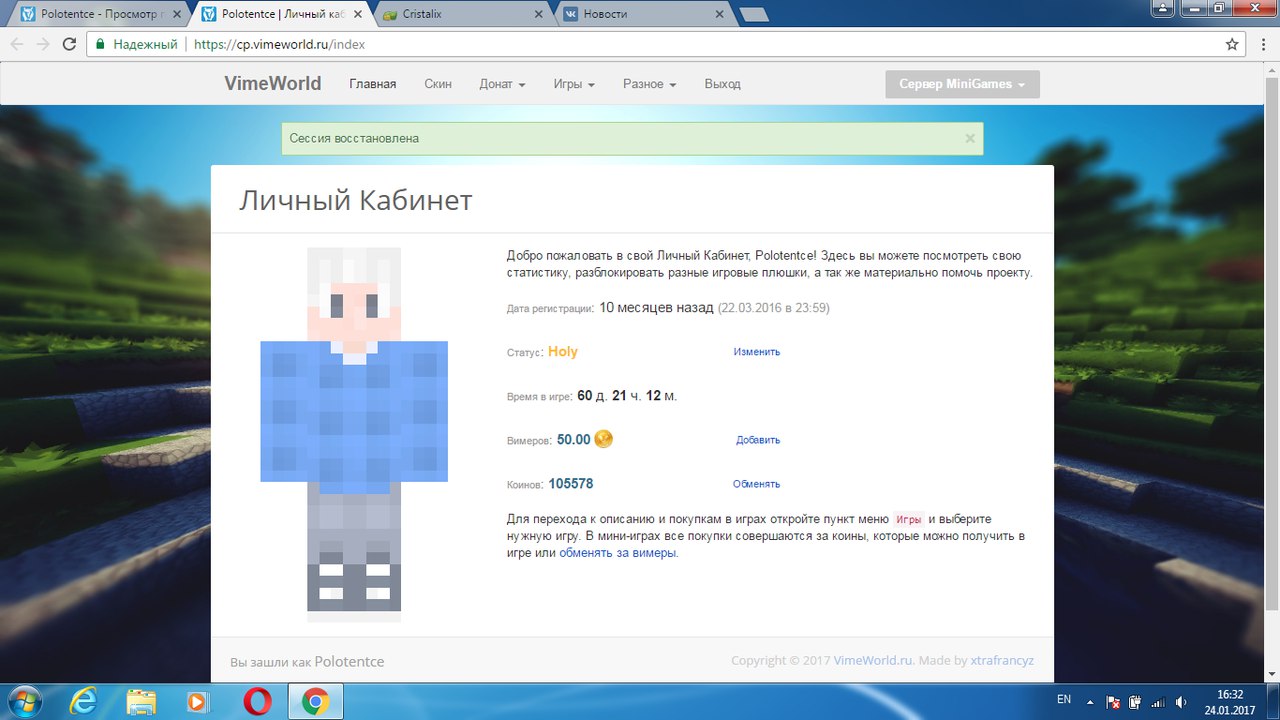
Task: Click the VimeWorld brand logo
Action: [273, 84]
